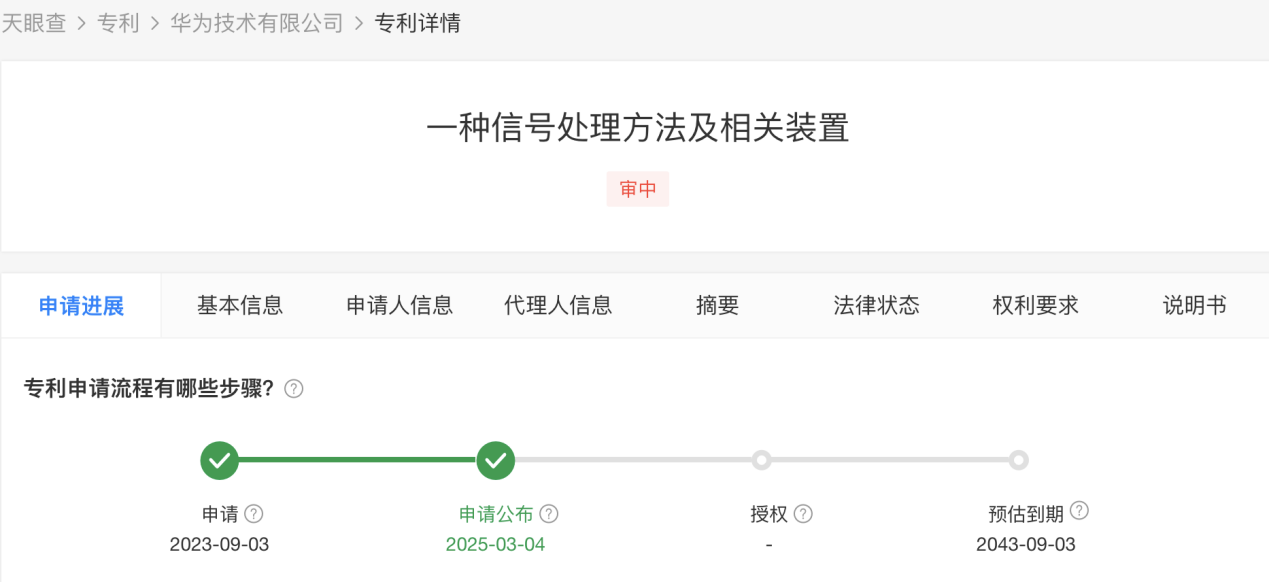This screenshot has width=1269, height=582.
Task: Click question mark icon next to 预估到期
Action: [x=1079, y=511]
